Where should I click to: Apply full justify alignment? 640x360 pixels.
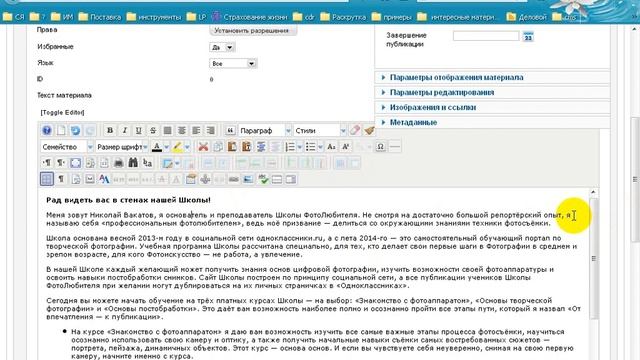click(x=167, y=131)
